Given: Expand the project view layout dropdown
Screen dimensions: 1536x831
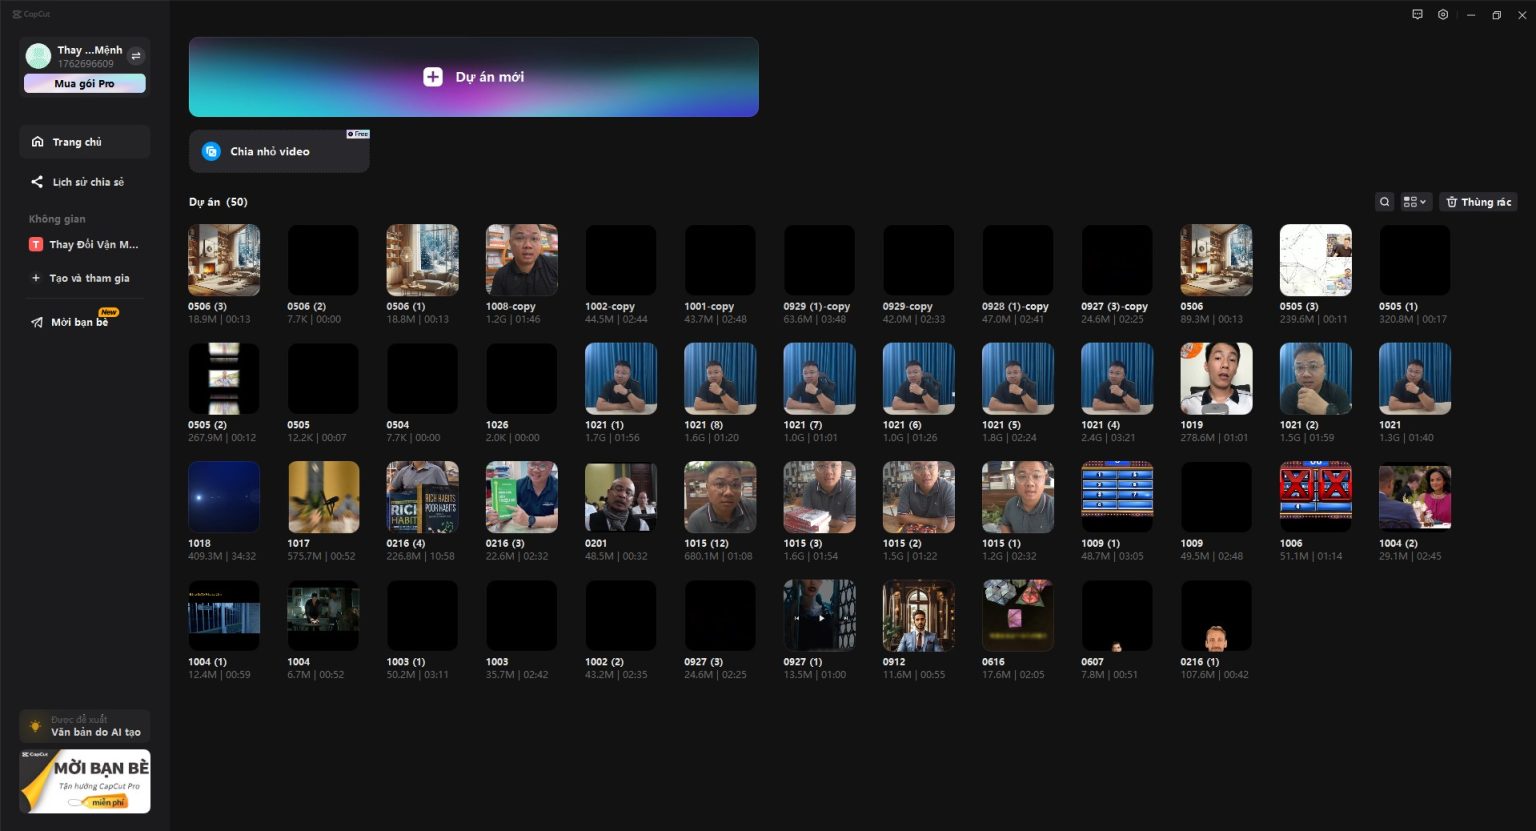Looking at the screenshot, I should tap(1415, 202).
